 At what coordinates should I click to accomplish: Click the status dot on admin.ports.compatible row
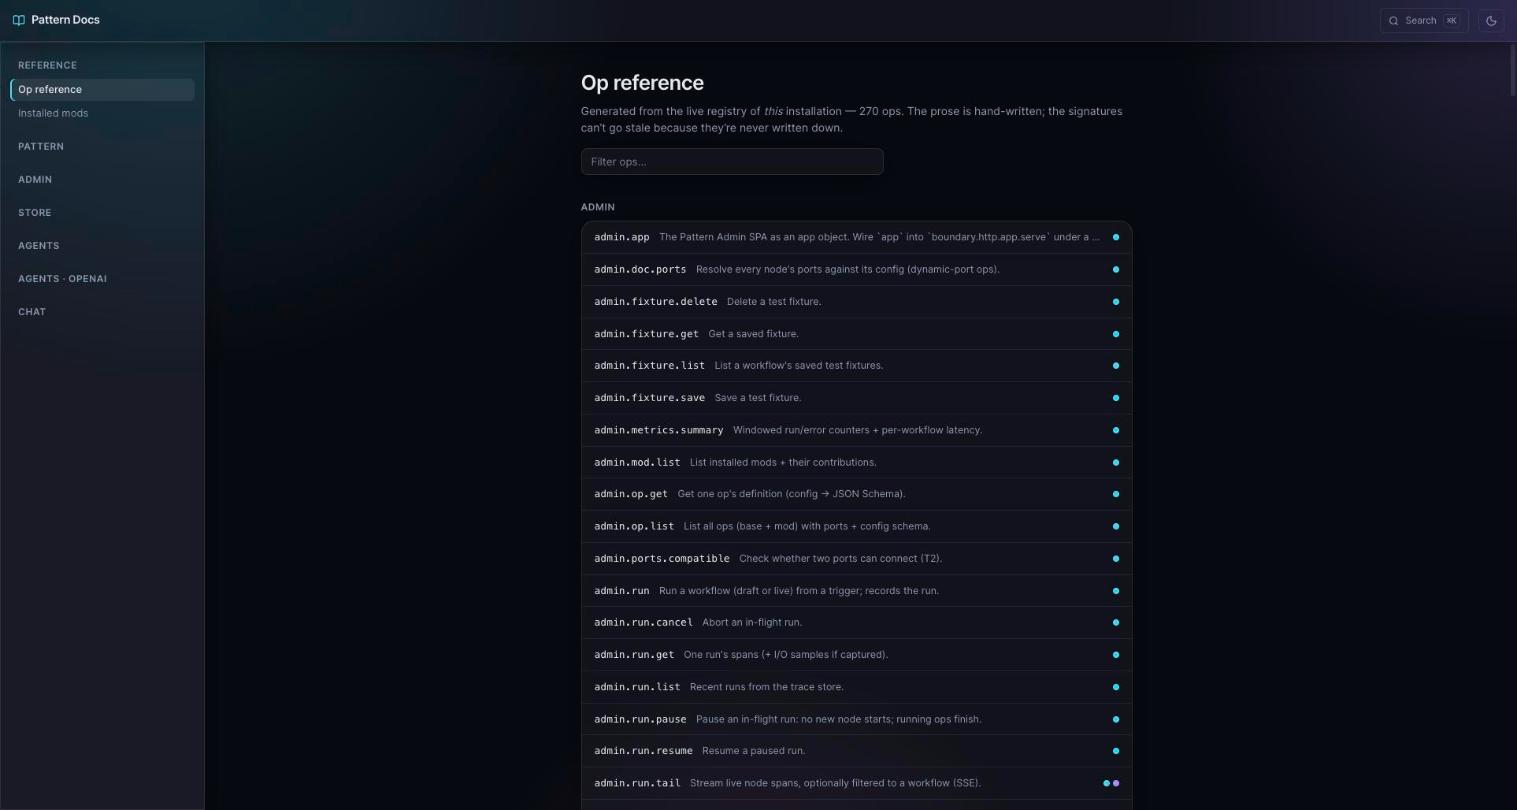pos(1116,558)
